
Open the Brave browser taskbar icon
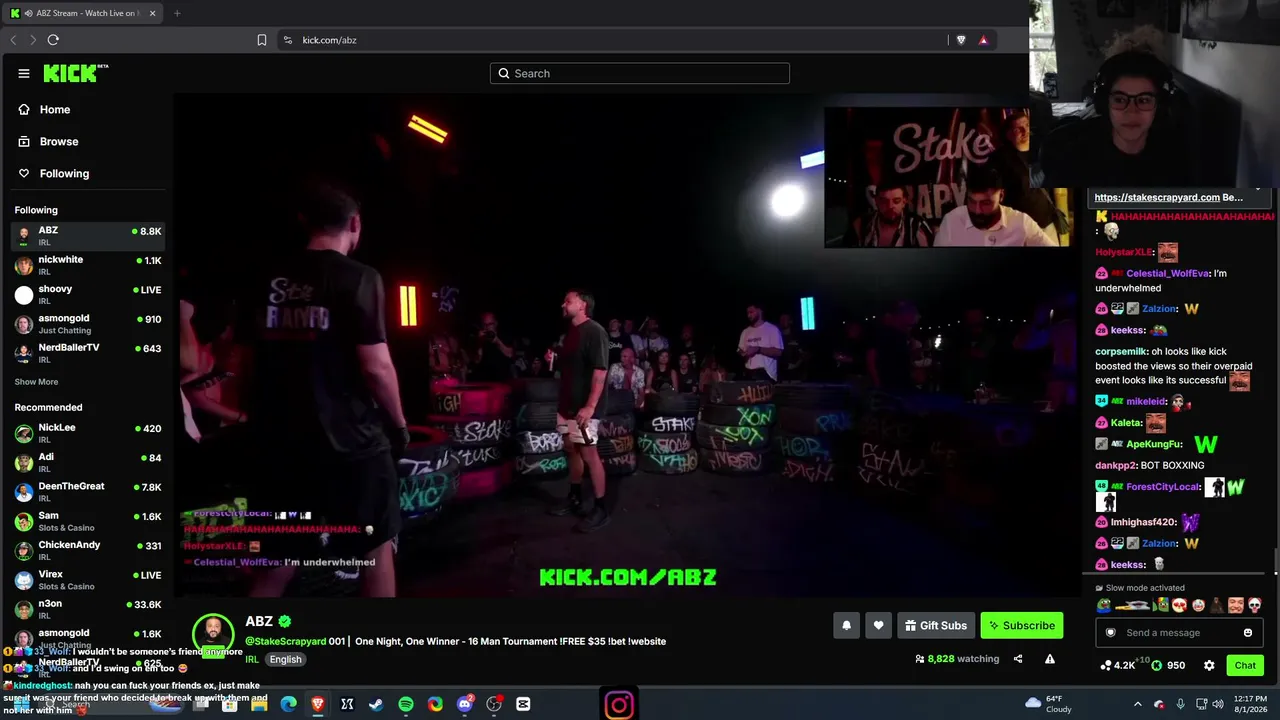pos(318,704)
